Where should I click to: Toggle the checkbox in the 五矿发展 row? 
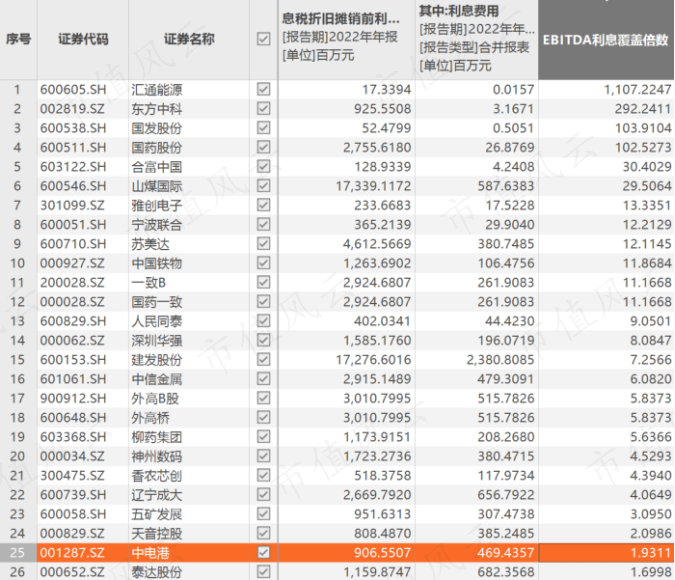[263, 514]
